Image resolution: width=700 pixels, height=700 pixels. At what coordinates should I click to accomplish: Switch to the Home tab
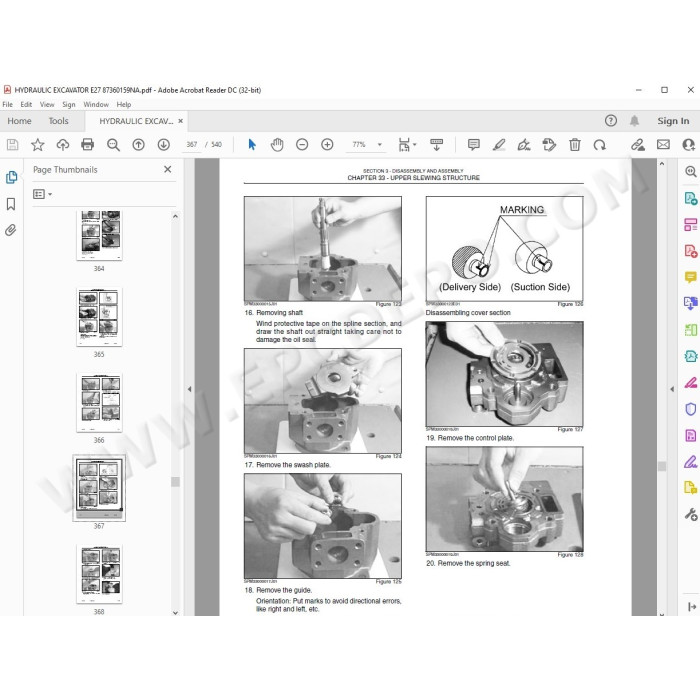pyautogui.click(x=19, y=121)
